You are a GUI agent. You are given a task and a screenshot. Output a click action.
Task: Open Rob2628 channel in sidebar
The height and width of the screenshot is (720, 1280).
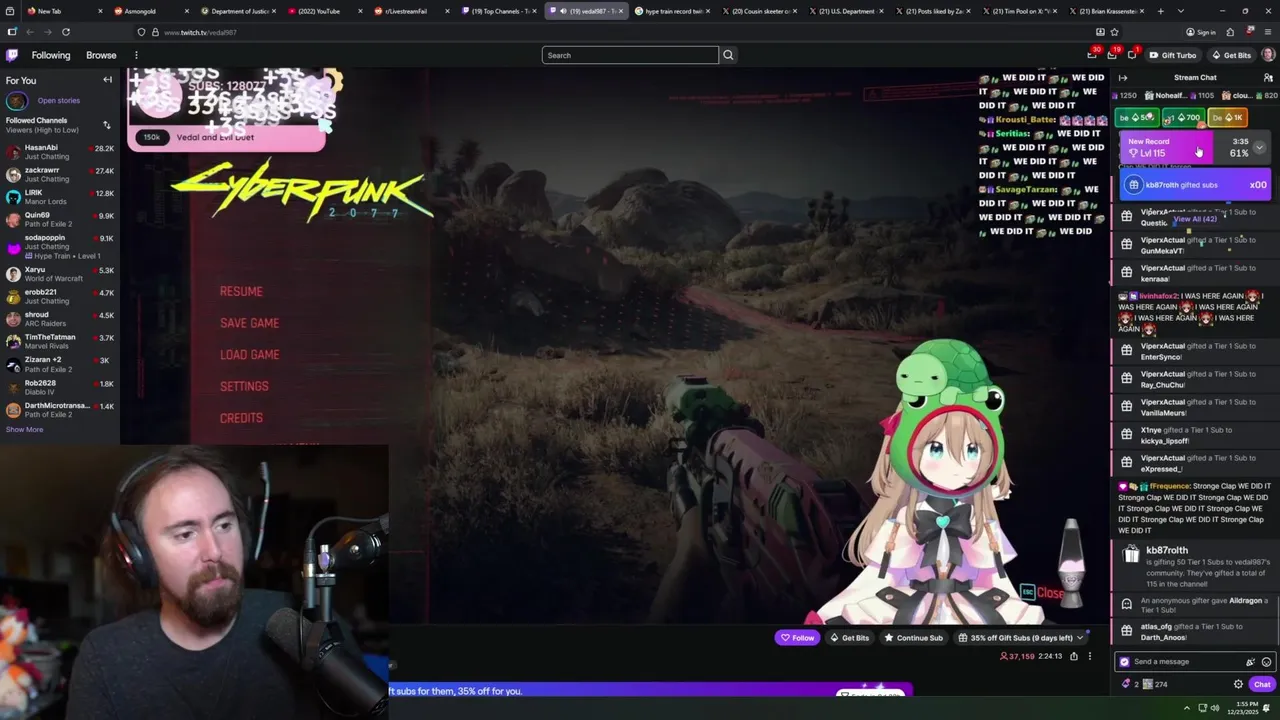click(x=60, y=387)
